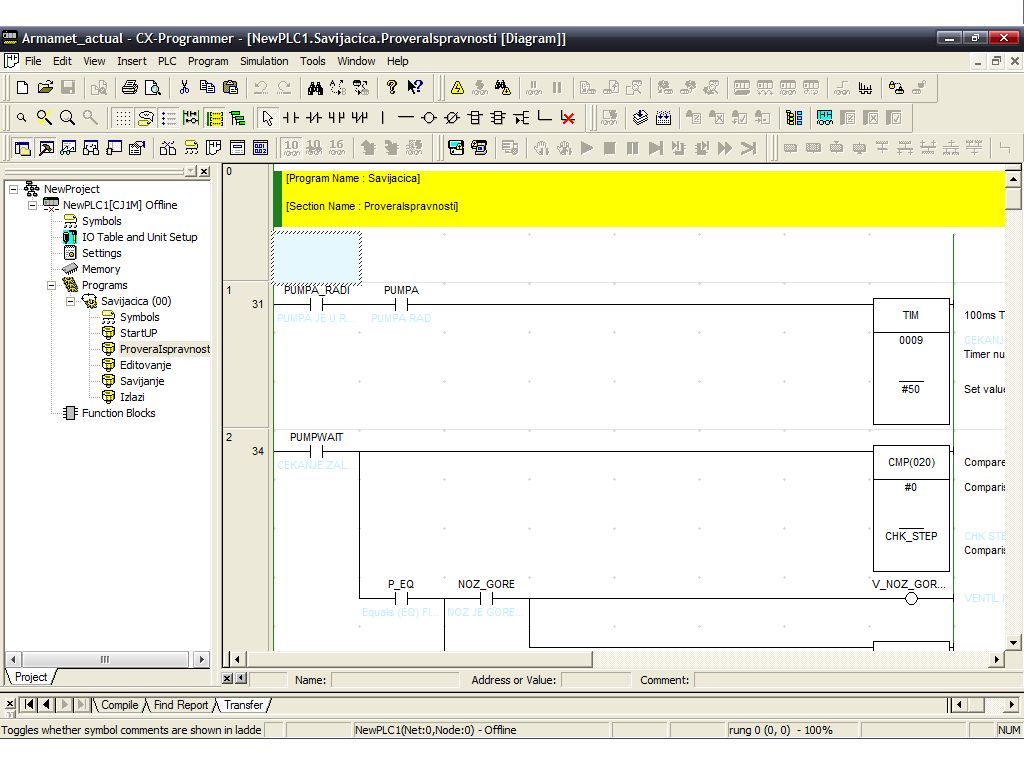
Task: Click the yellow warning triangle icon
Action: click(457, 88)
